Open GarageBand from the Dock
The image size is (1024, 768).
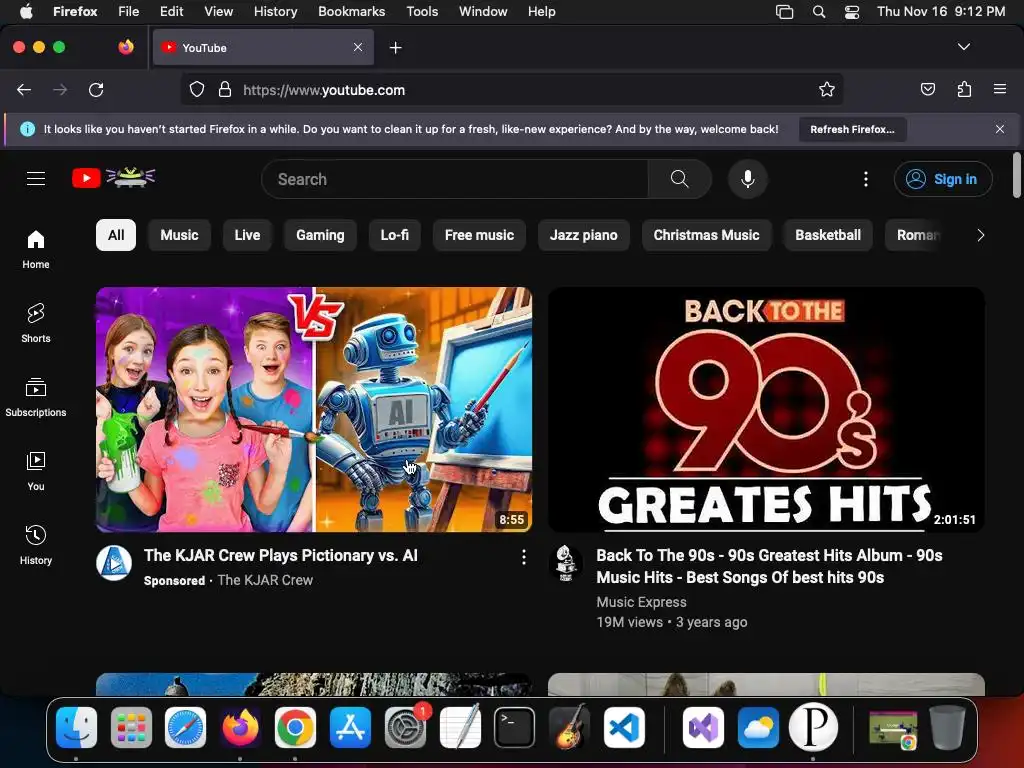[x=569, y=728]
